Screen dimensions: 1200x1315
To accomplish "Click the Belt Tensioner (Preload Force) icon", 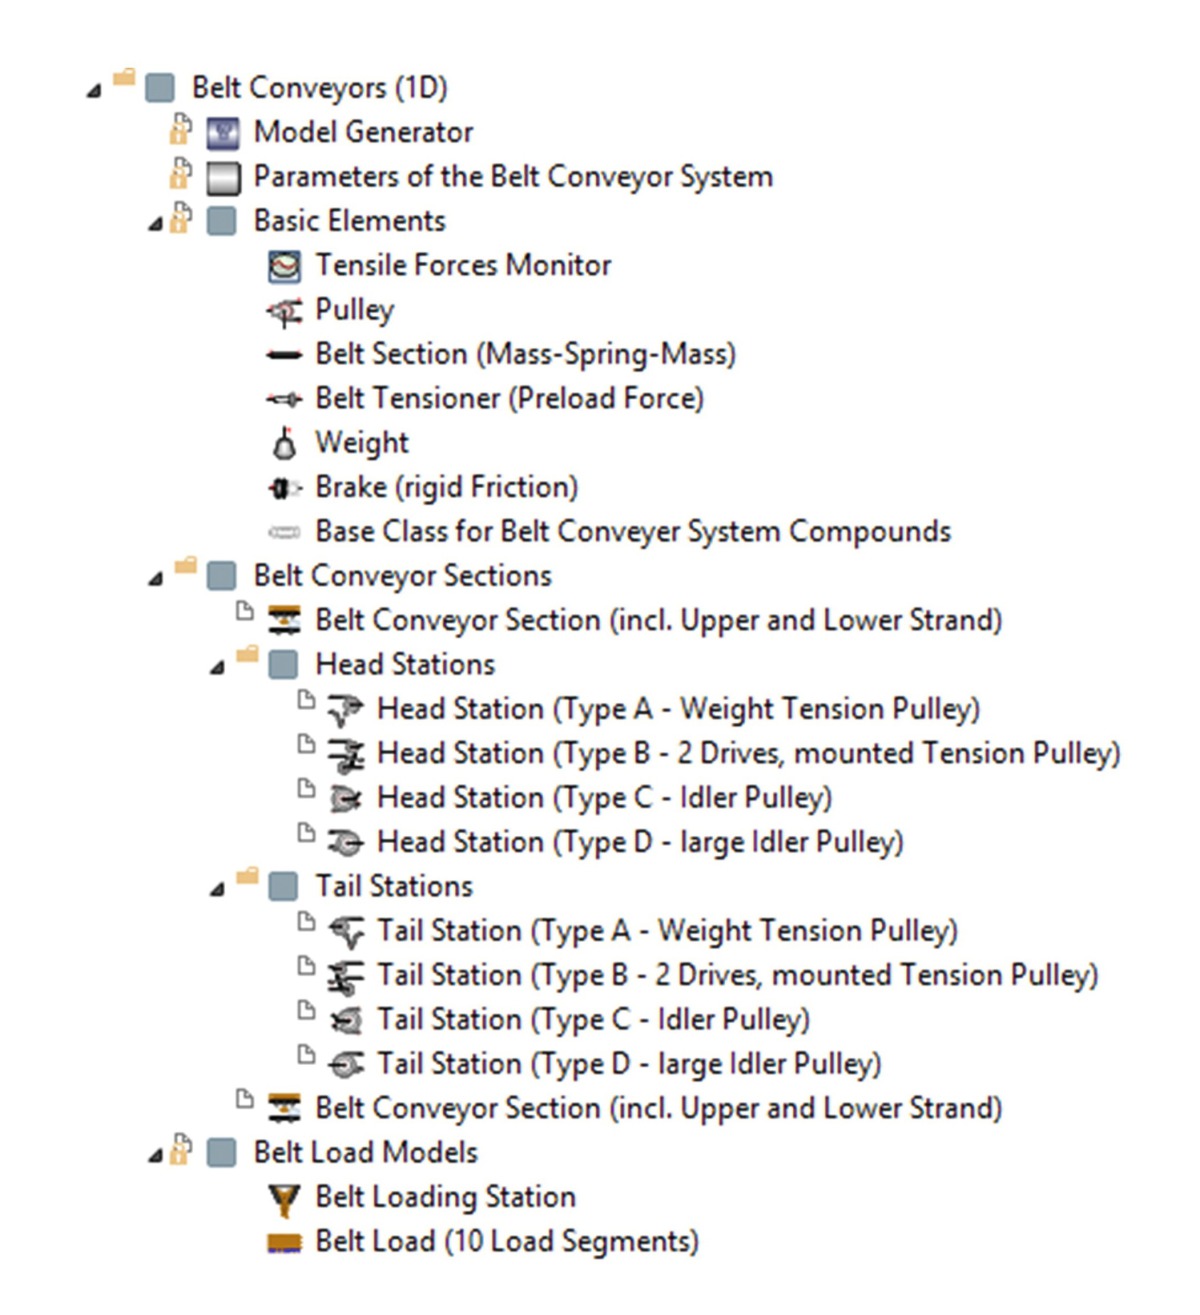I will tap(284, 399).
